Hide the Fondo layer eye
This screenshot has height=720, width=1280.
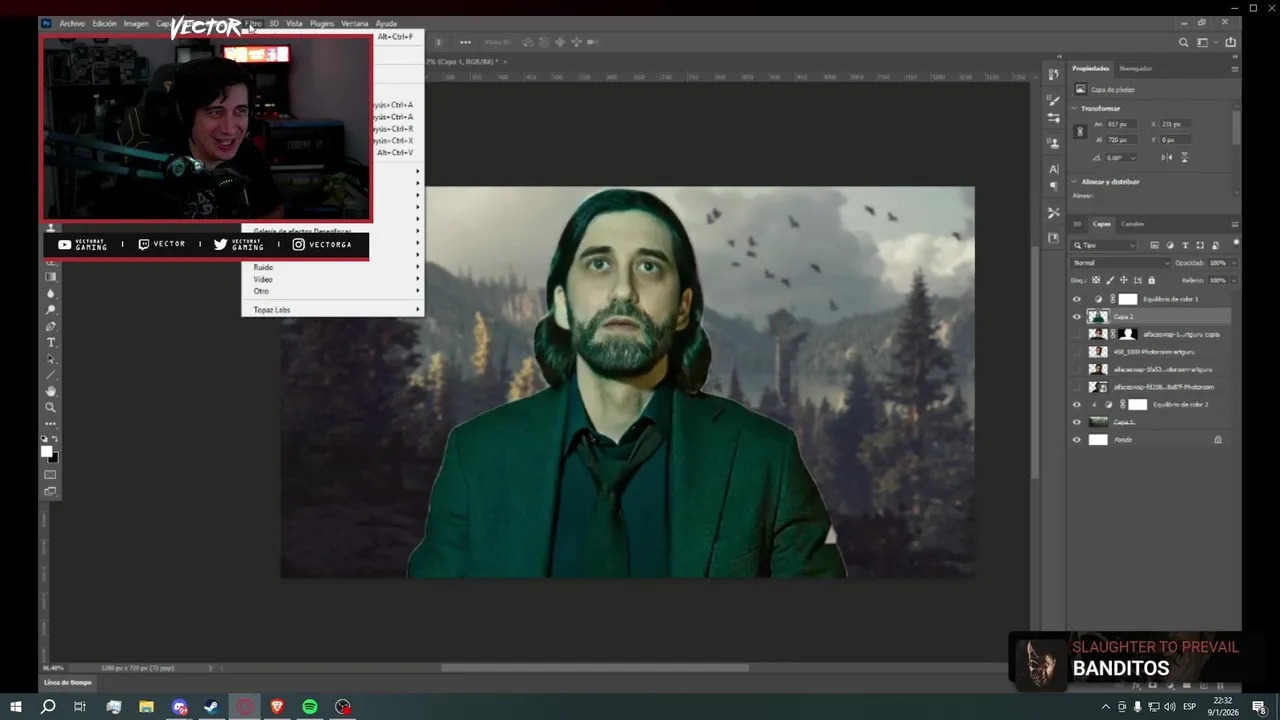(1077, 440)
